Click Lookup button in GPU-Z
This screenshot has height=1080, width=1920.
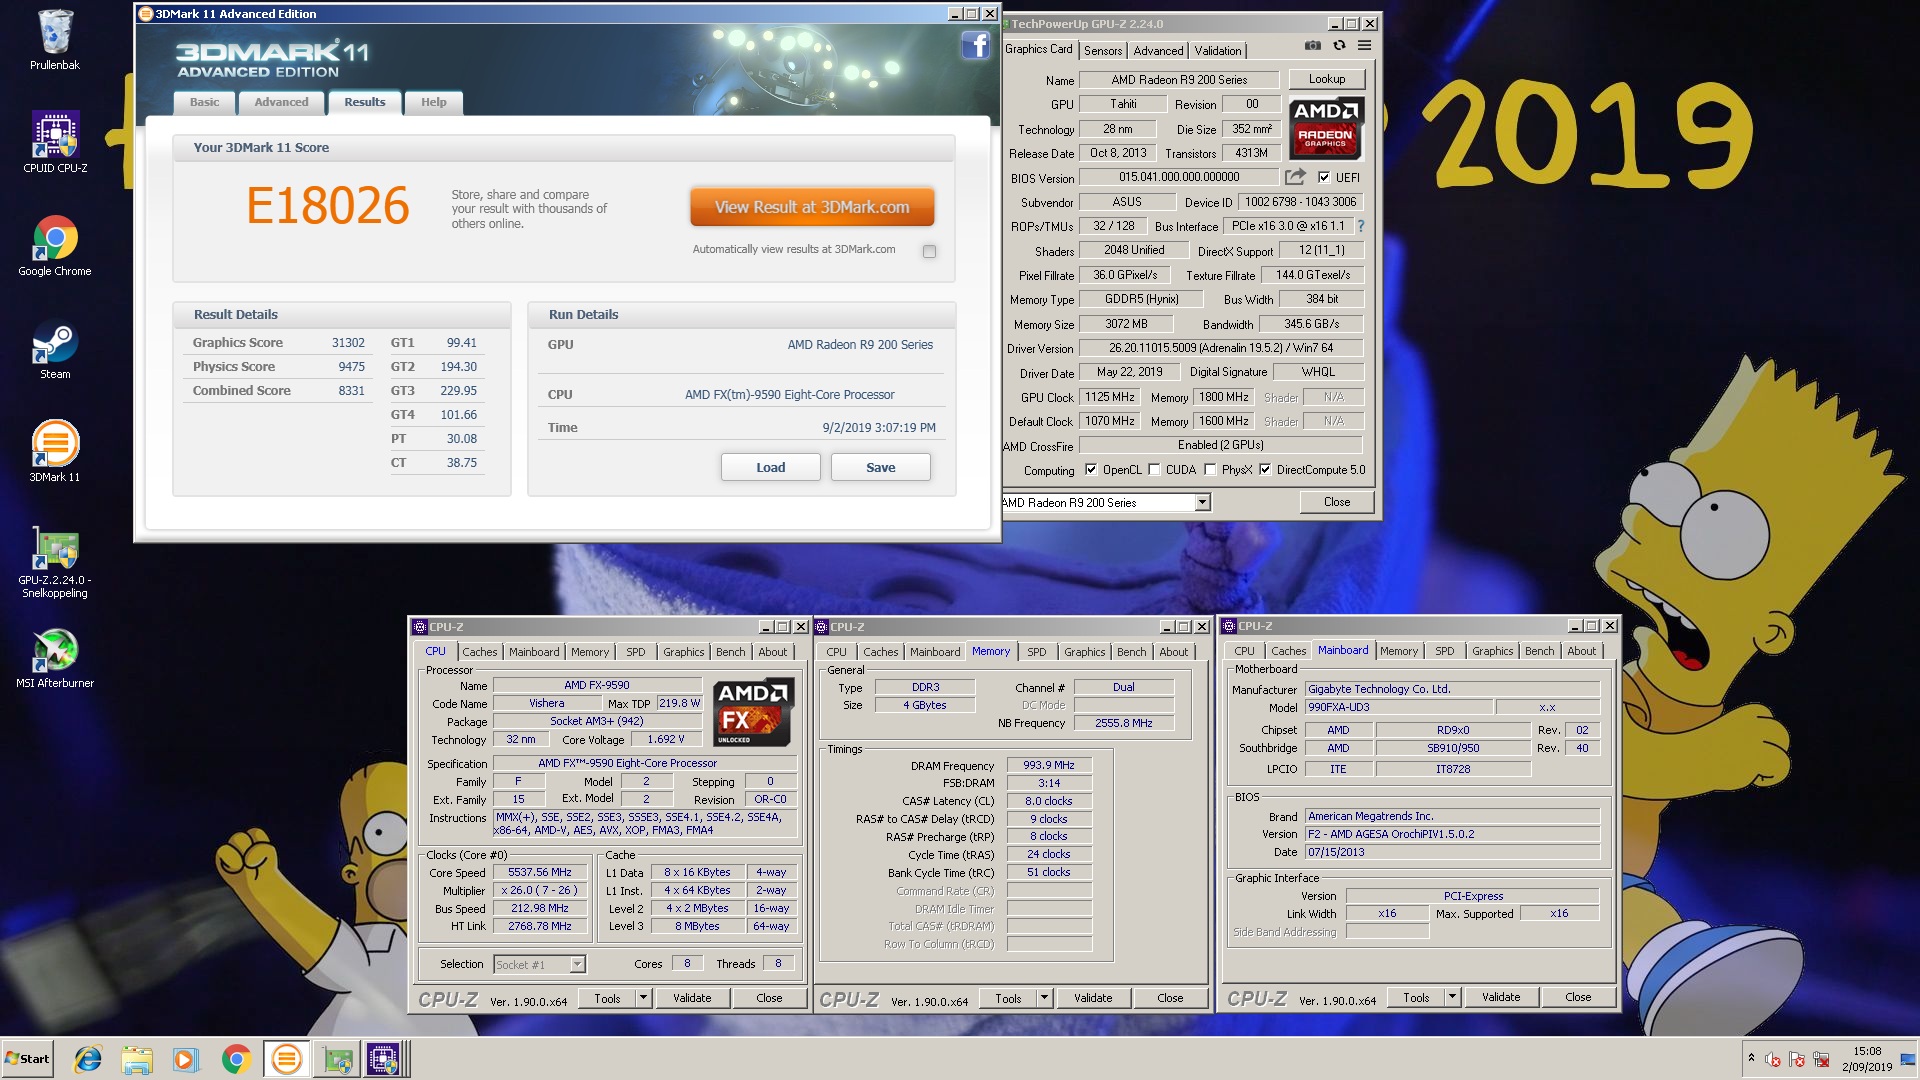pos(1327,79)
